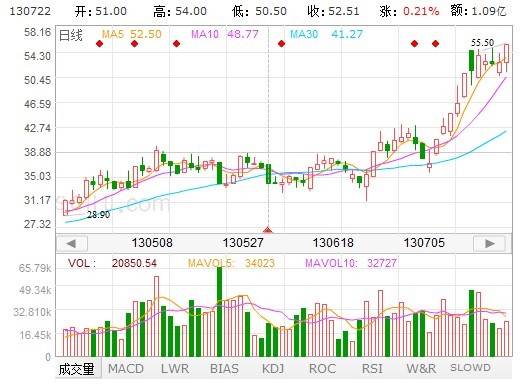Click the MA30 41.27 legend
Image resolution: width=525 pixels, height=386 pixels.
coord(326,34)
